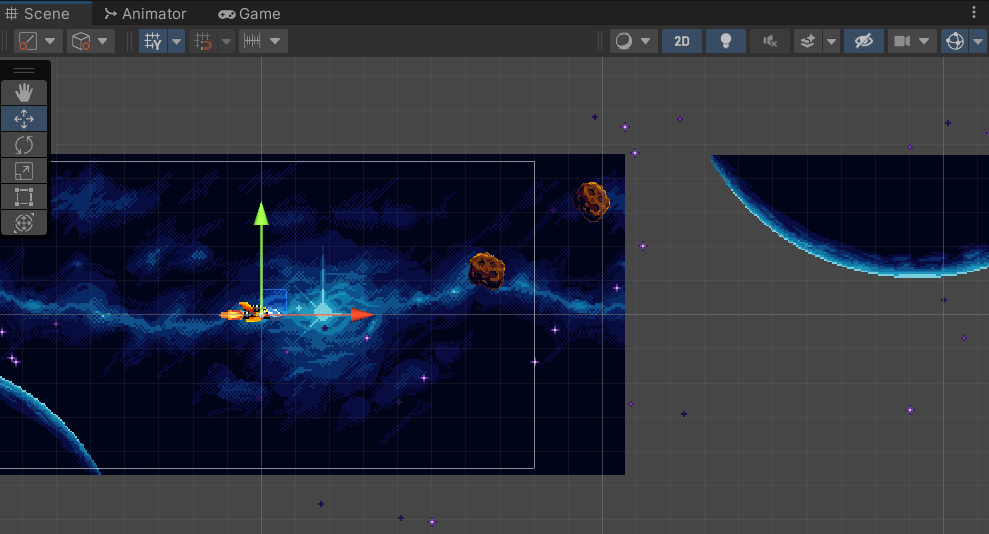Open the Animator tab
Screen dimensions: 989x534
click(x=145, y=13)
